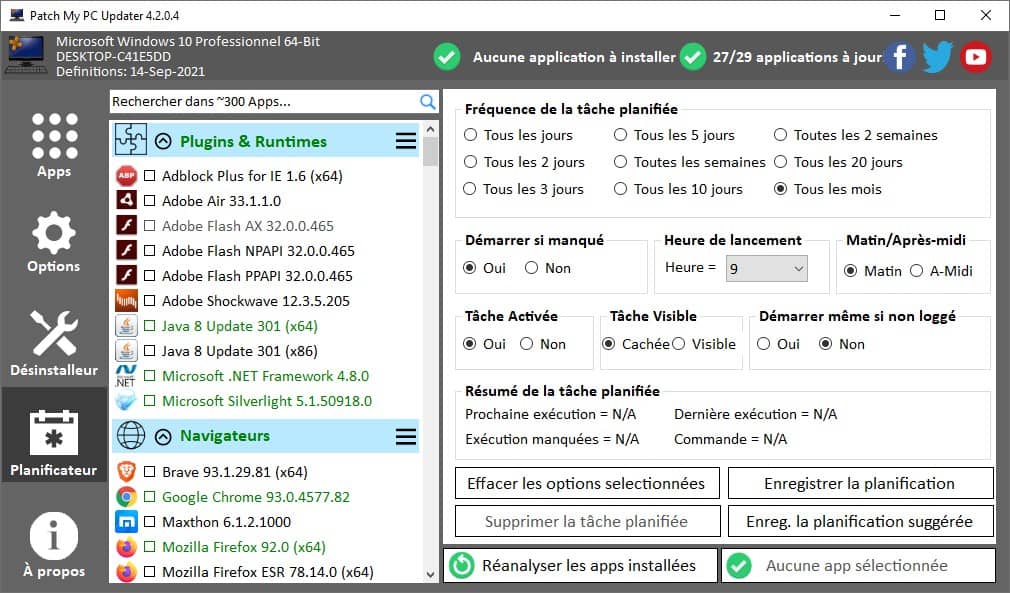The height and width of the screenshot is (593, 1010).
Task: Click the Adobe Shockwave icon
Action: click(126, 301)
